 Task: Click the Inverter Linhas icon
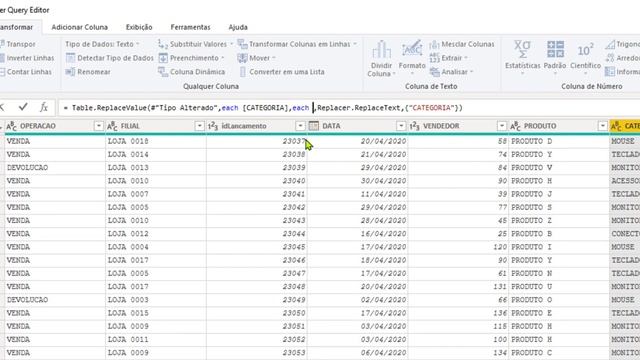point(2,58)
